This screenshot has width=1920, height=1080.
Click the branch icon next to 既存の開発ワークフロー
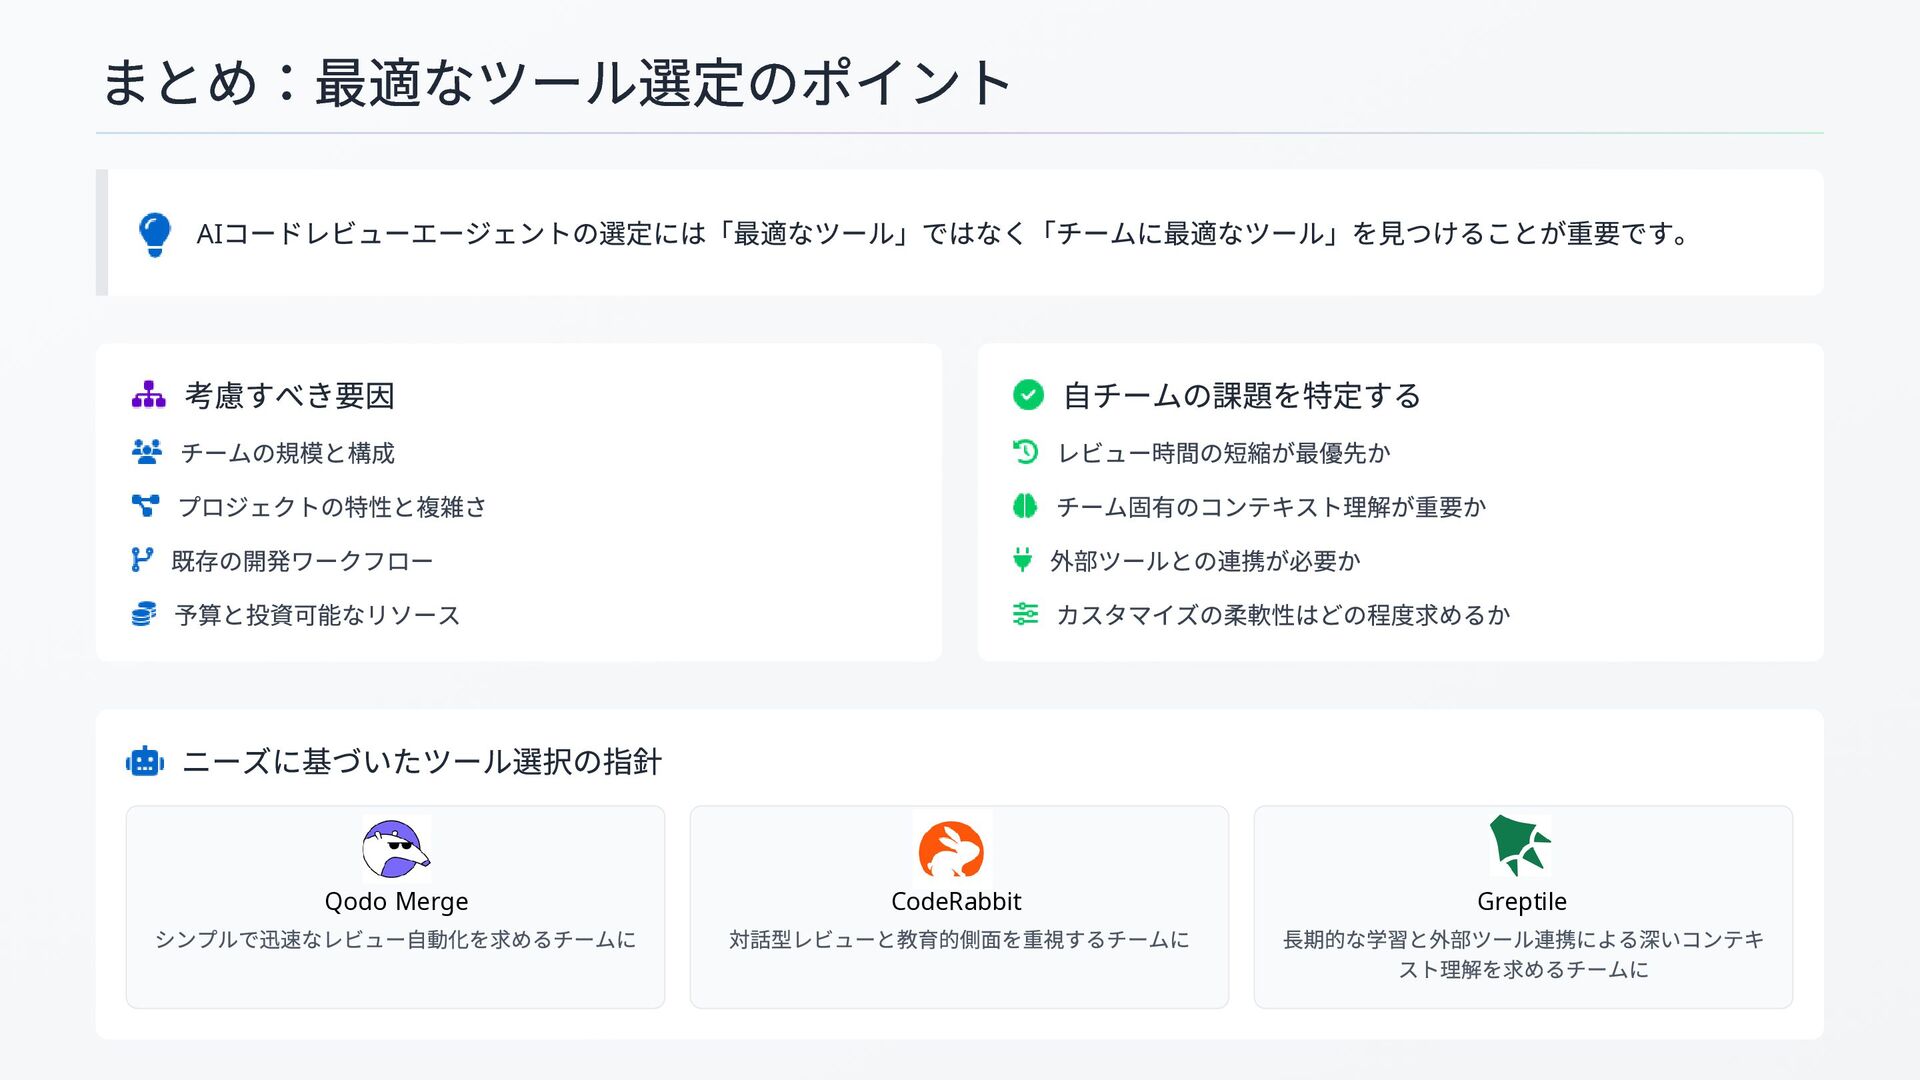tap(142, 560)
